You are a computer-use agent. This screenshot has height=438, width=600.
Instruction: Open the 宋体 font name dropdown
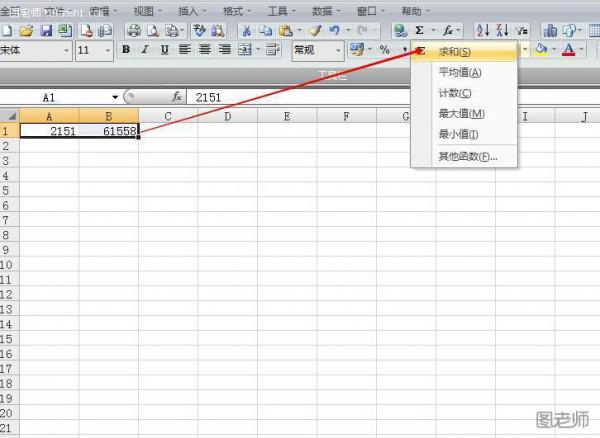(x=66, y=50)
